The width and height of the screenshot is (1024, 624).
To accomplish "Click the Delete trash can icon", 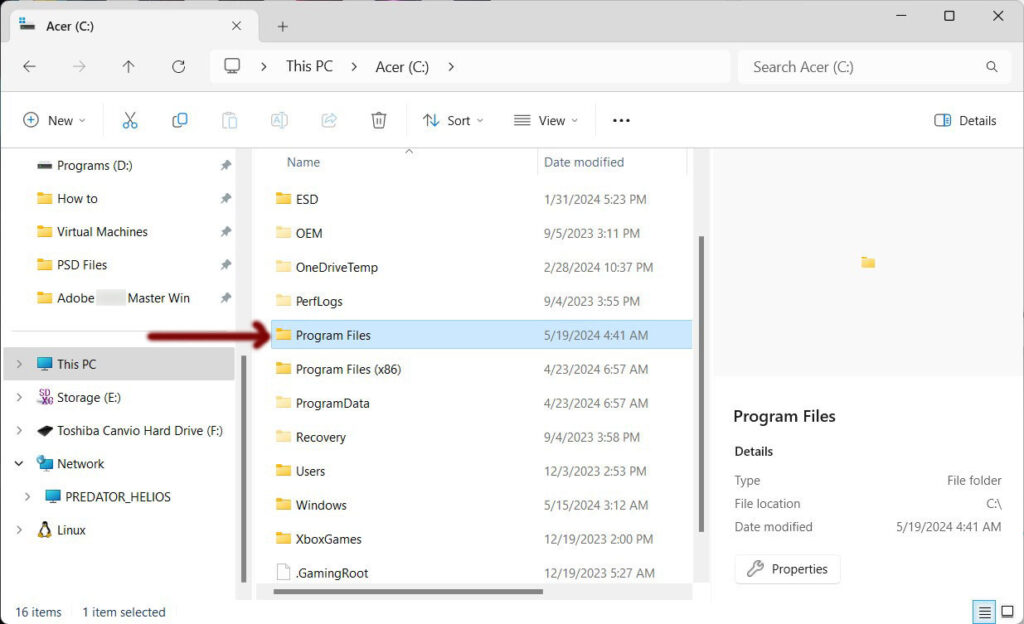I will coord(379,120).
